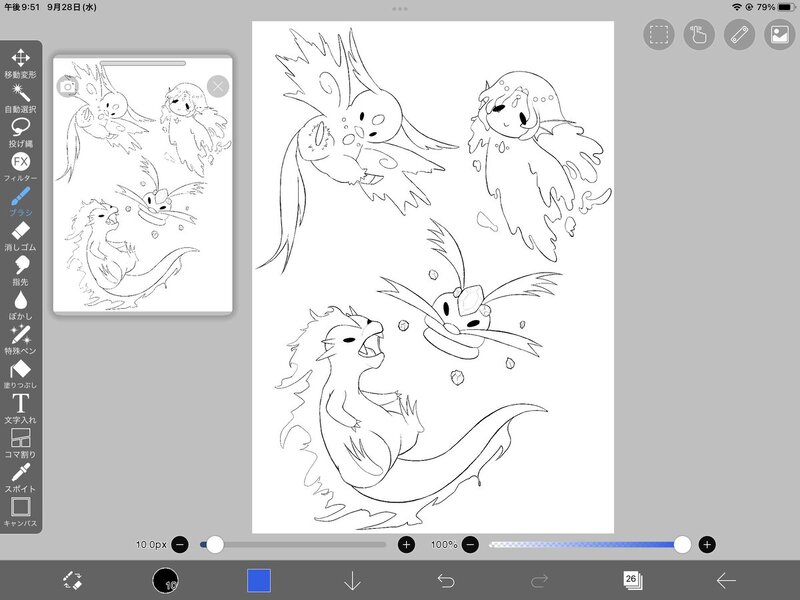The width and height of the screenshot is (800, 600).
Task: Select the Frame Divider (コマ割り) tool
Action: (20, 443)
